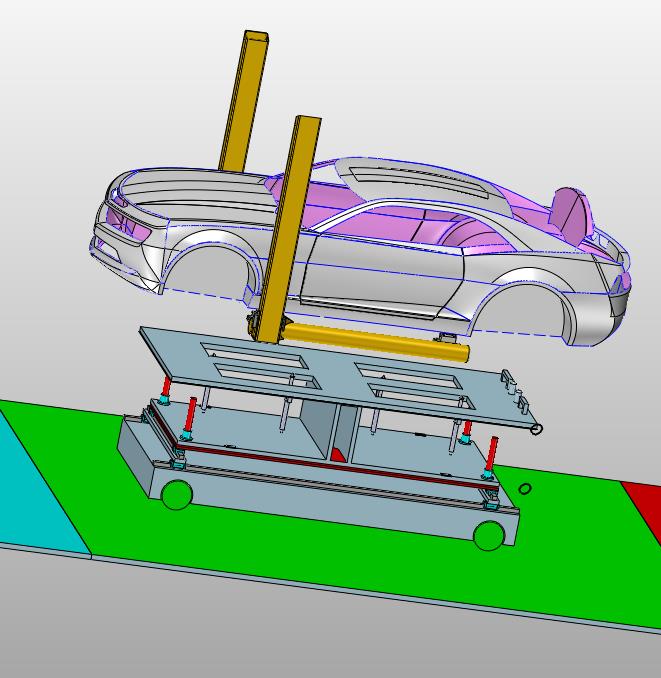Click the left green wheel of the cart
The height and width of the screenshot is (678, 661).
[177, 495]
